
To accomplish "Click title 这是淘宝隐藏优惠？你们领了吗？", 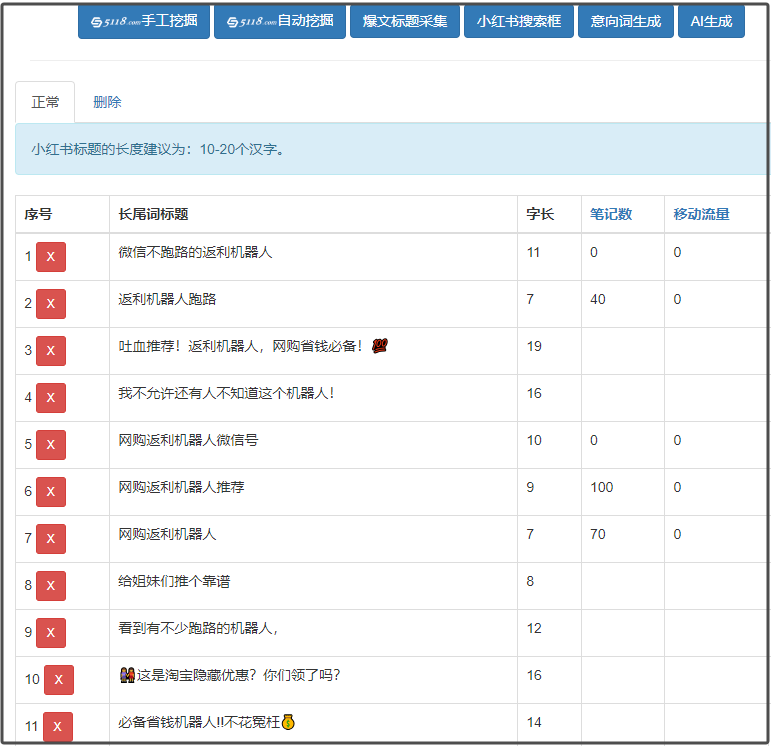I will (x=238, y=675).
